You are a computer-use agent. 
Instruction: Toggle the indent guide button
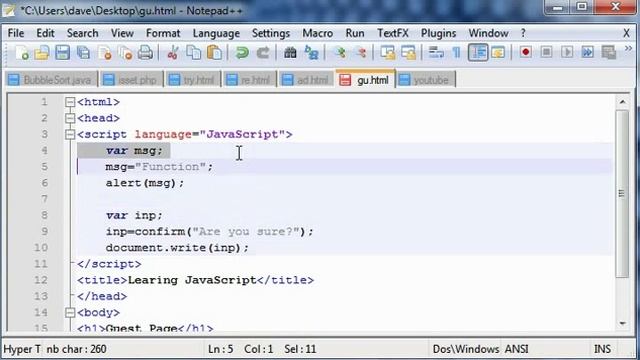pos(478,53)
